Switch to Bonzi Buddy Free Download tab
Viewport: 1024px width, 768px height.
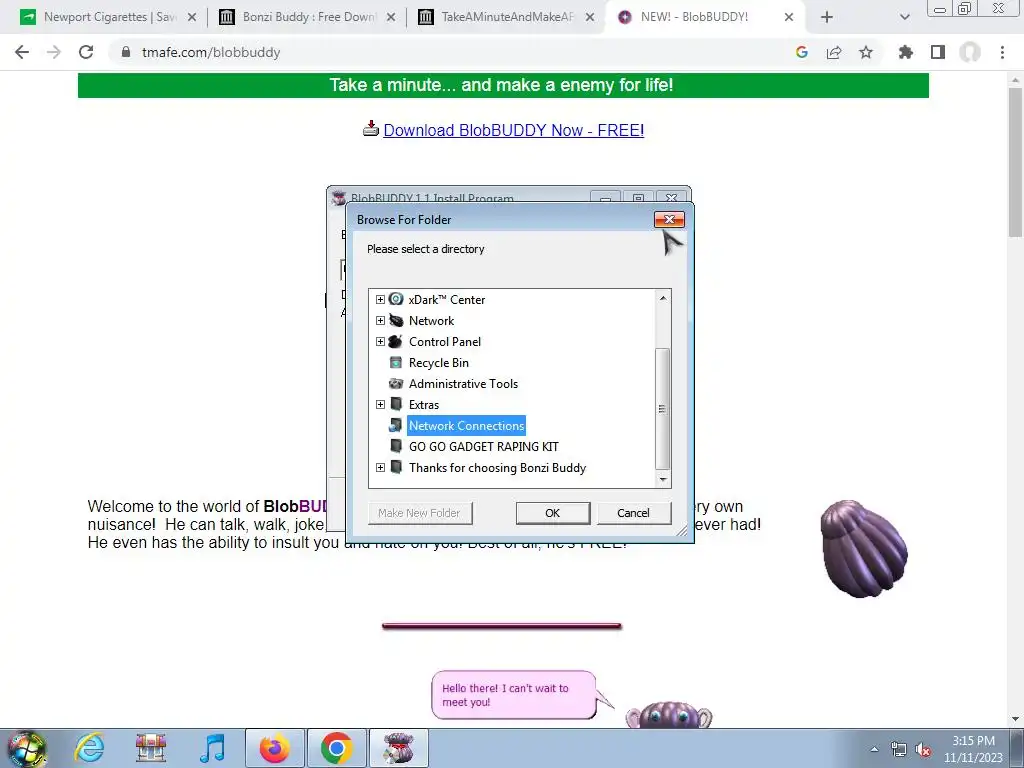[x=309, y=17]
